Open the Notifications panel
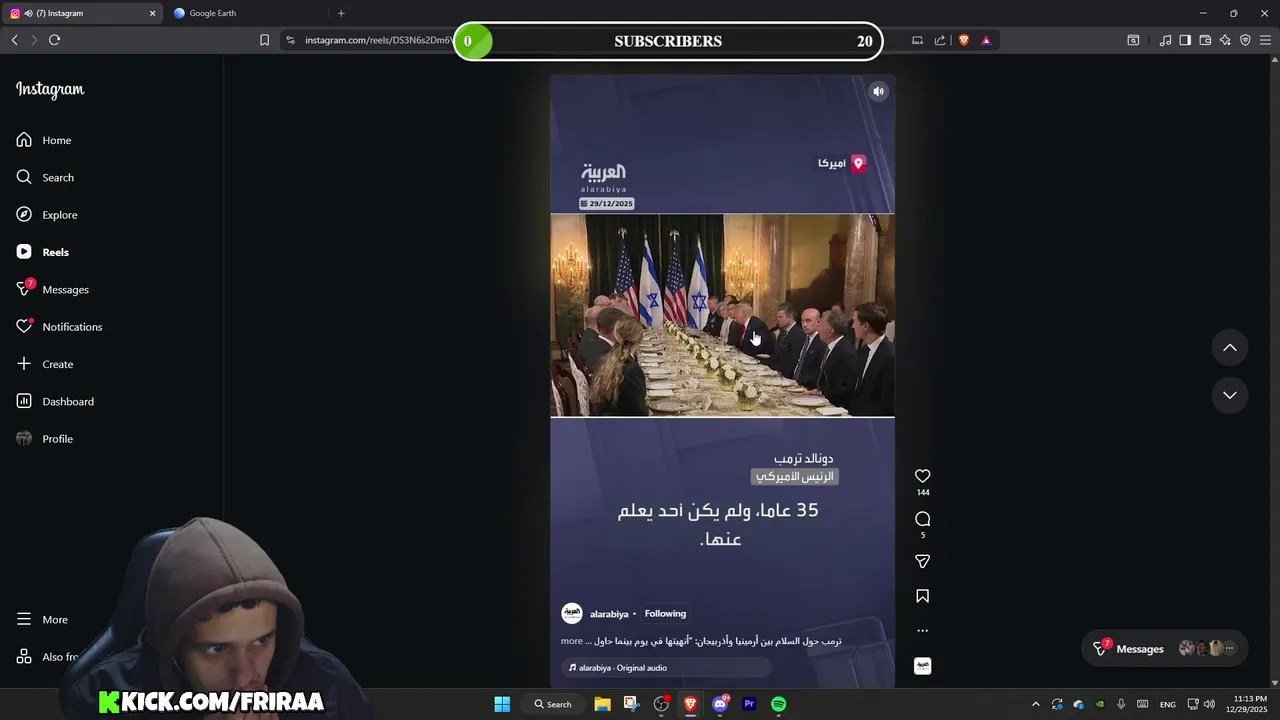Viewport: 1280px width, 720px height. coord(60,327)
